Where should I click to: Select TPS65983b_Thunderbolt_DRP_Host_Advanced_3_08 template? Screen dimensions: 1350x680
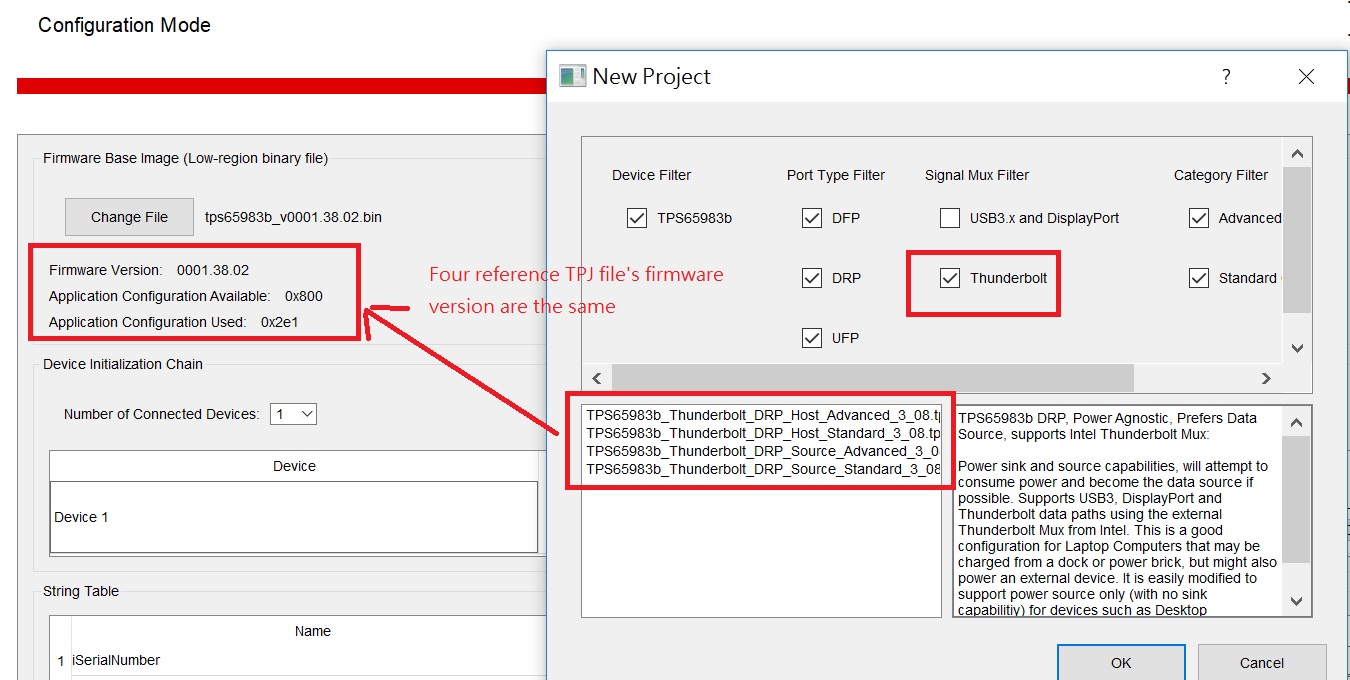point(762,415)
